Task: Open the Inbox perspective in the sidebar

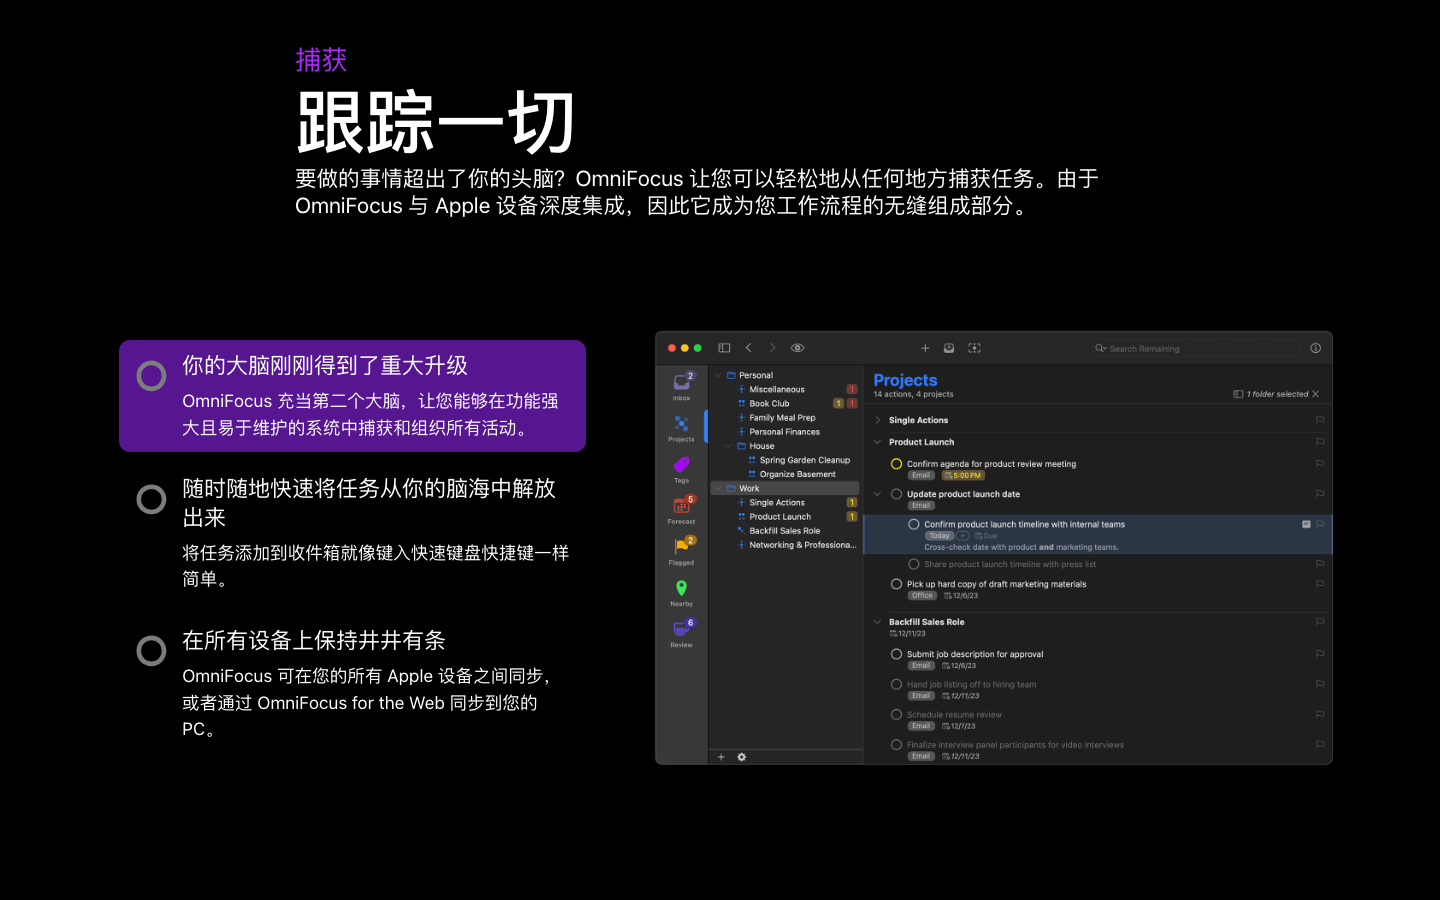Action: [681, 386]
